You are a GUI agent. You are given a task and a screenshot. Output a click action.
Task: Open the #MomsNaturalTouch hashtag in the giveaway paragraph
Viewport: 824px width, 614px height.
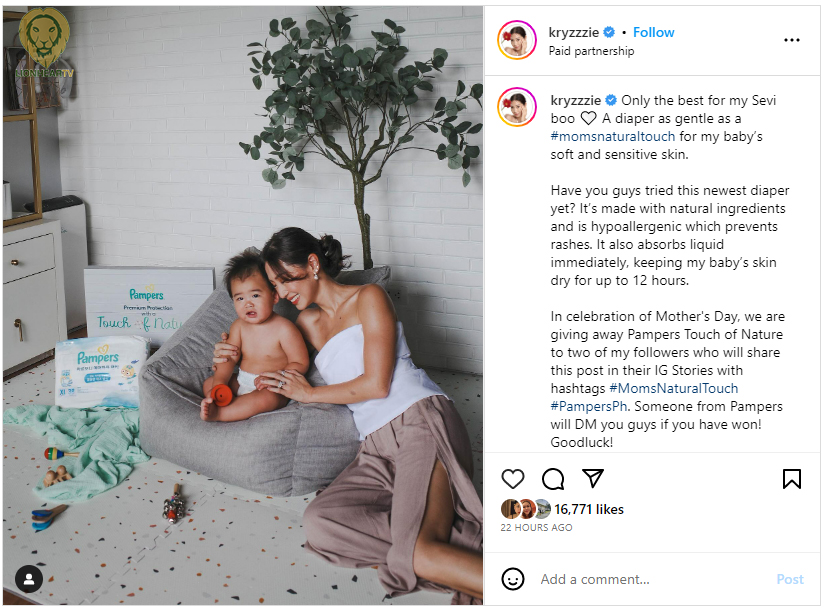[674, 388]
